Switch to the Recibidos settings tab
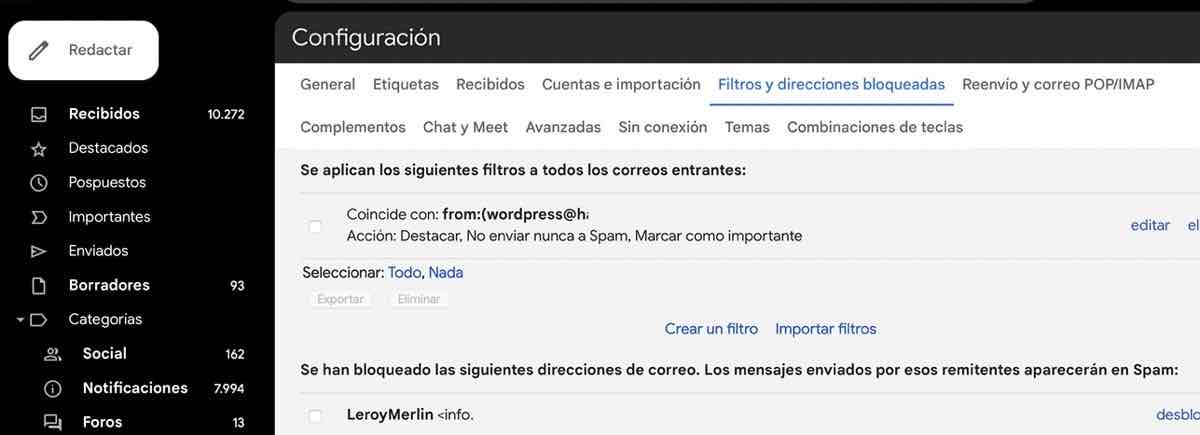1200x435 pixels. [x=490, y=85]
